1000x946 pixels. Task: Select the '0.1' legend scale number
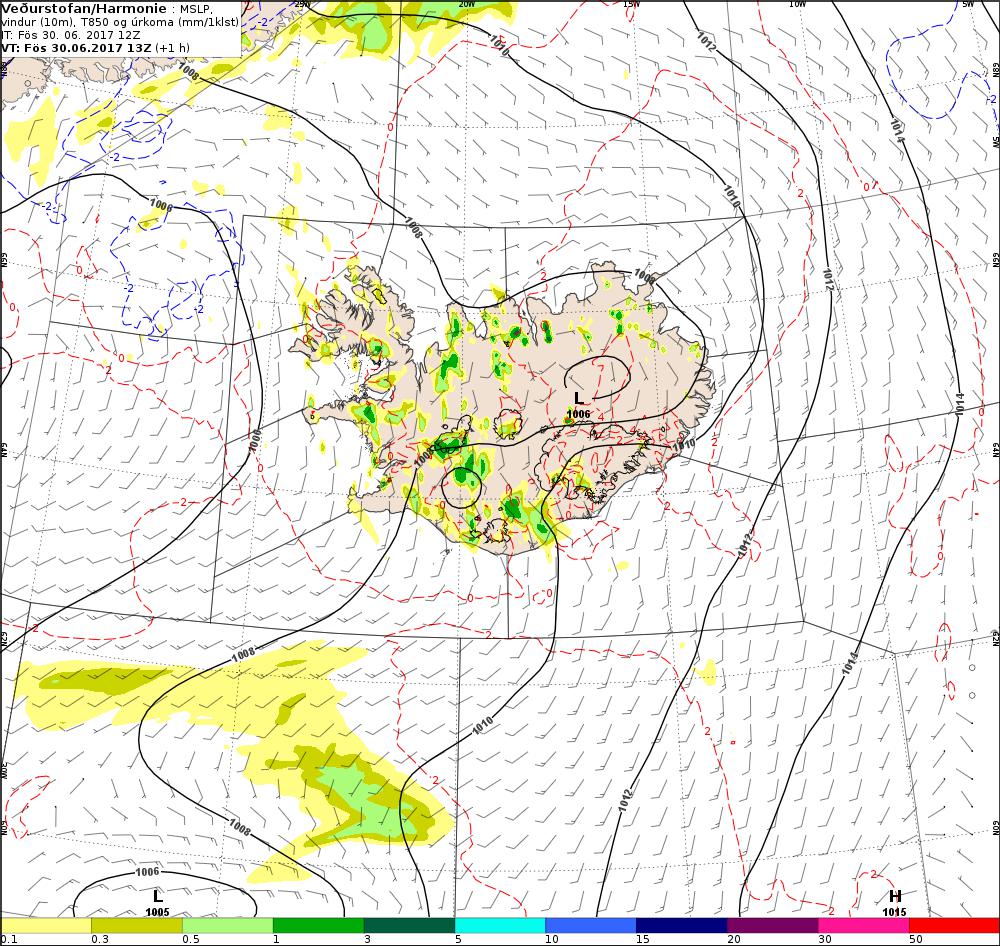pos(8,940)
